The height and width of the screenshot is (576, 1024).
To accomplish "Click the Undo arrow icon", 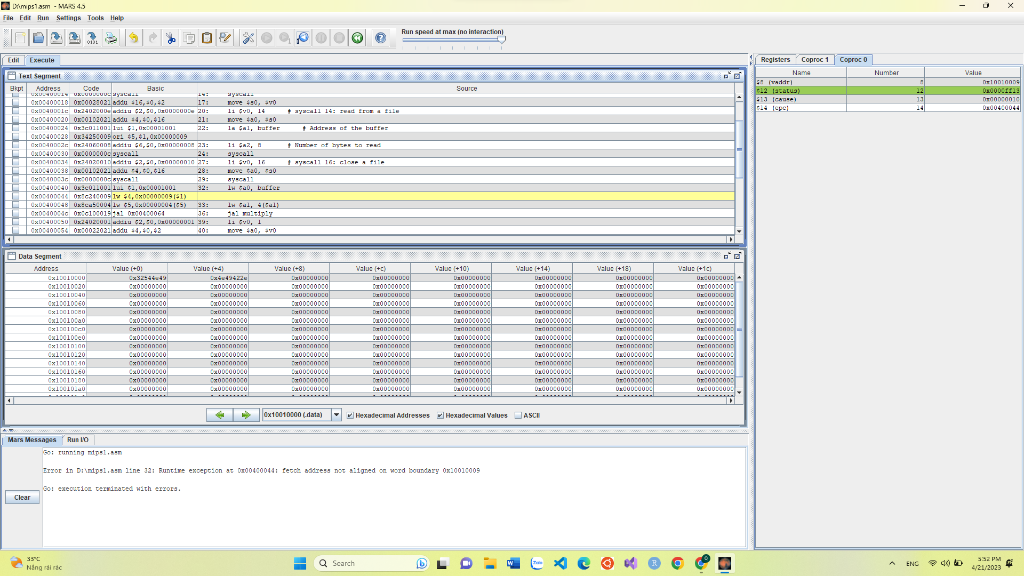I will 133,38.
